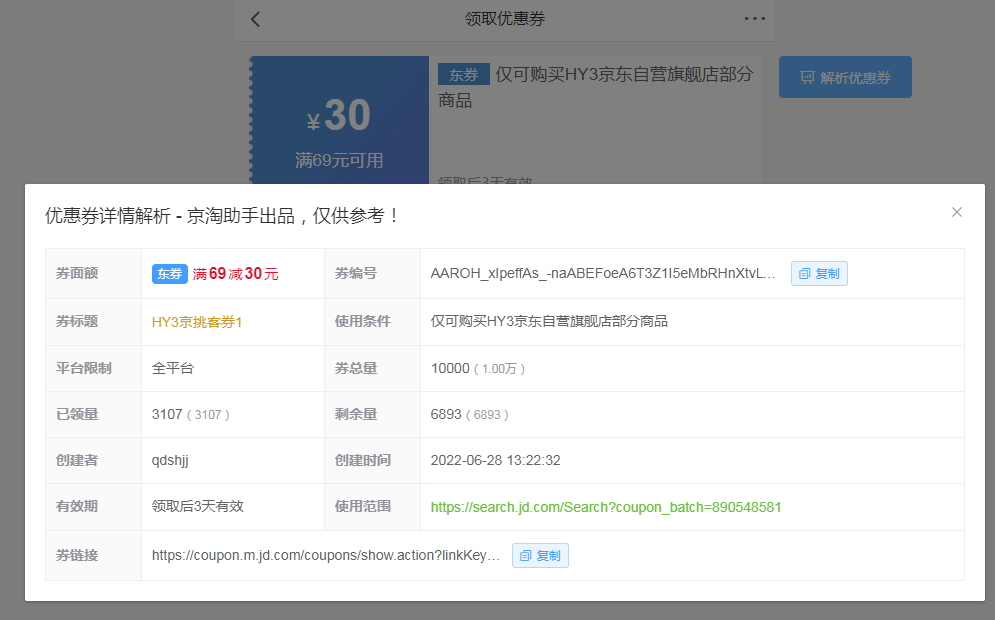The image size is (995, 620).
Task: Click the HY3京挑客券1 coupon title
Action: (197, 322)
